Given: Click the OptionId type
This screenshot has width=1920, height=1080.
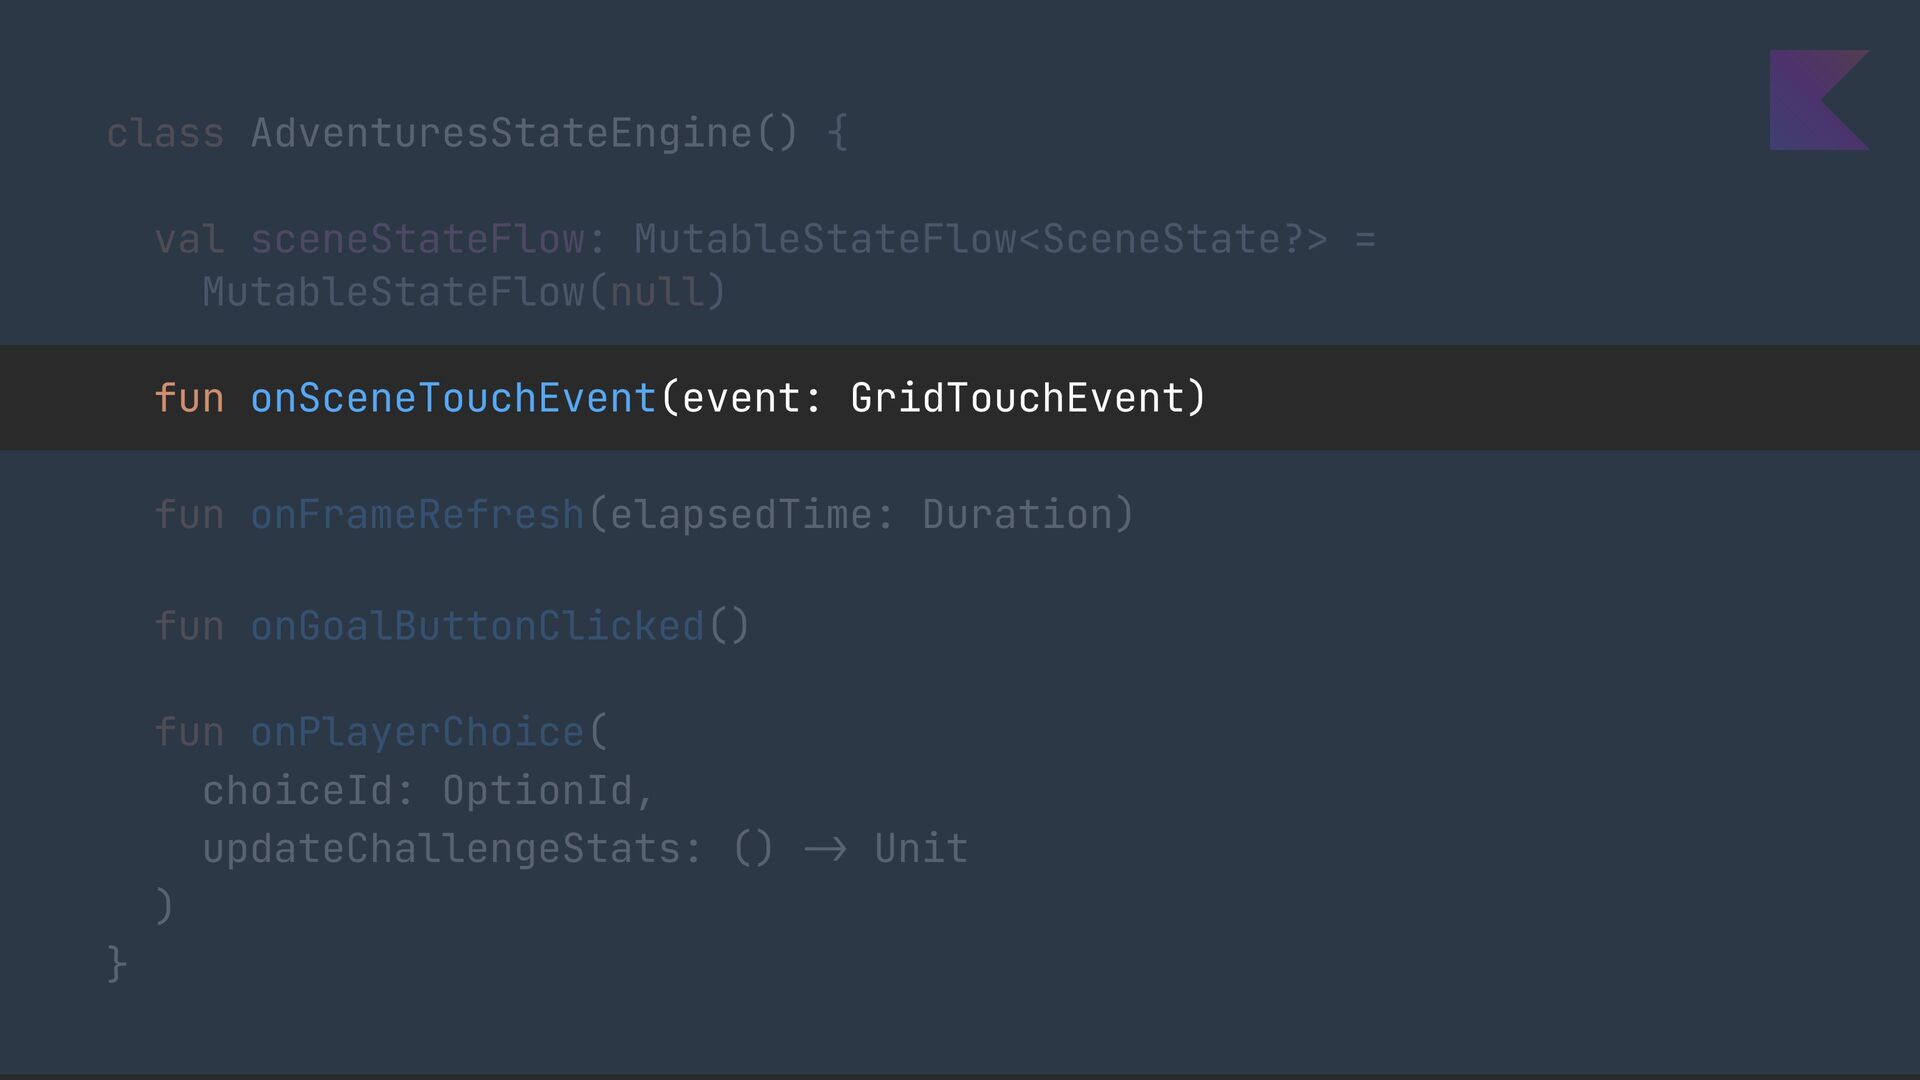Looking at the screenshot, I should [537, 791].
